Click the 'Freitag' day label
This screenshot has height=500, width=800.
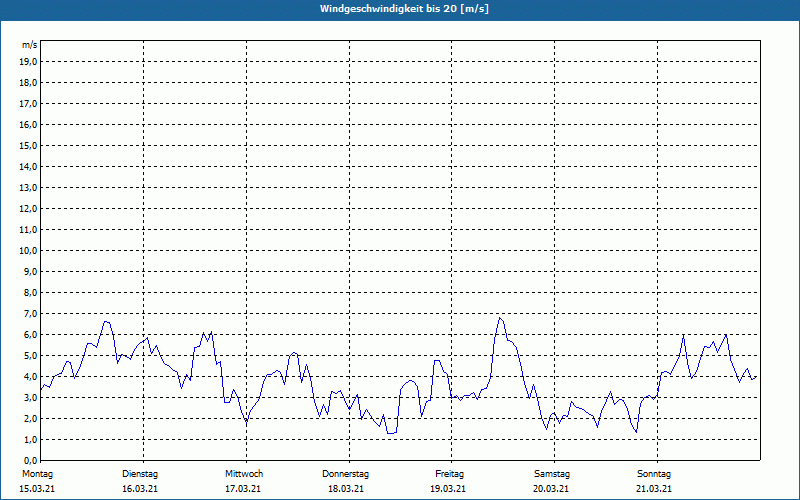pos(449,474)
